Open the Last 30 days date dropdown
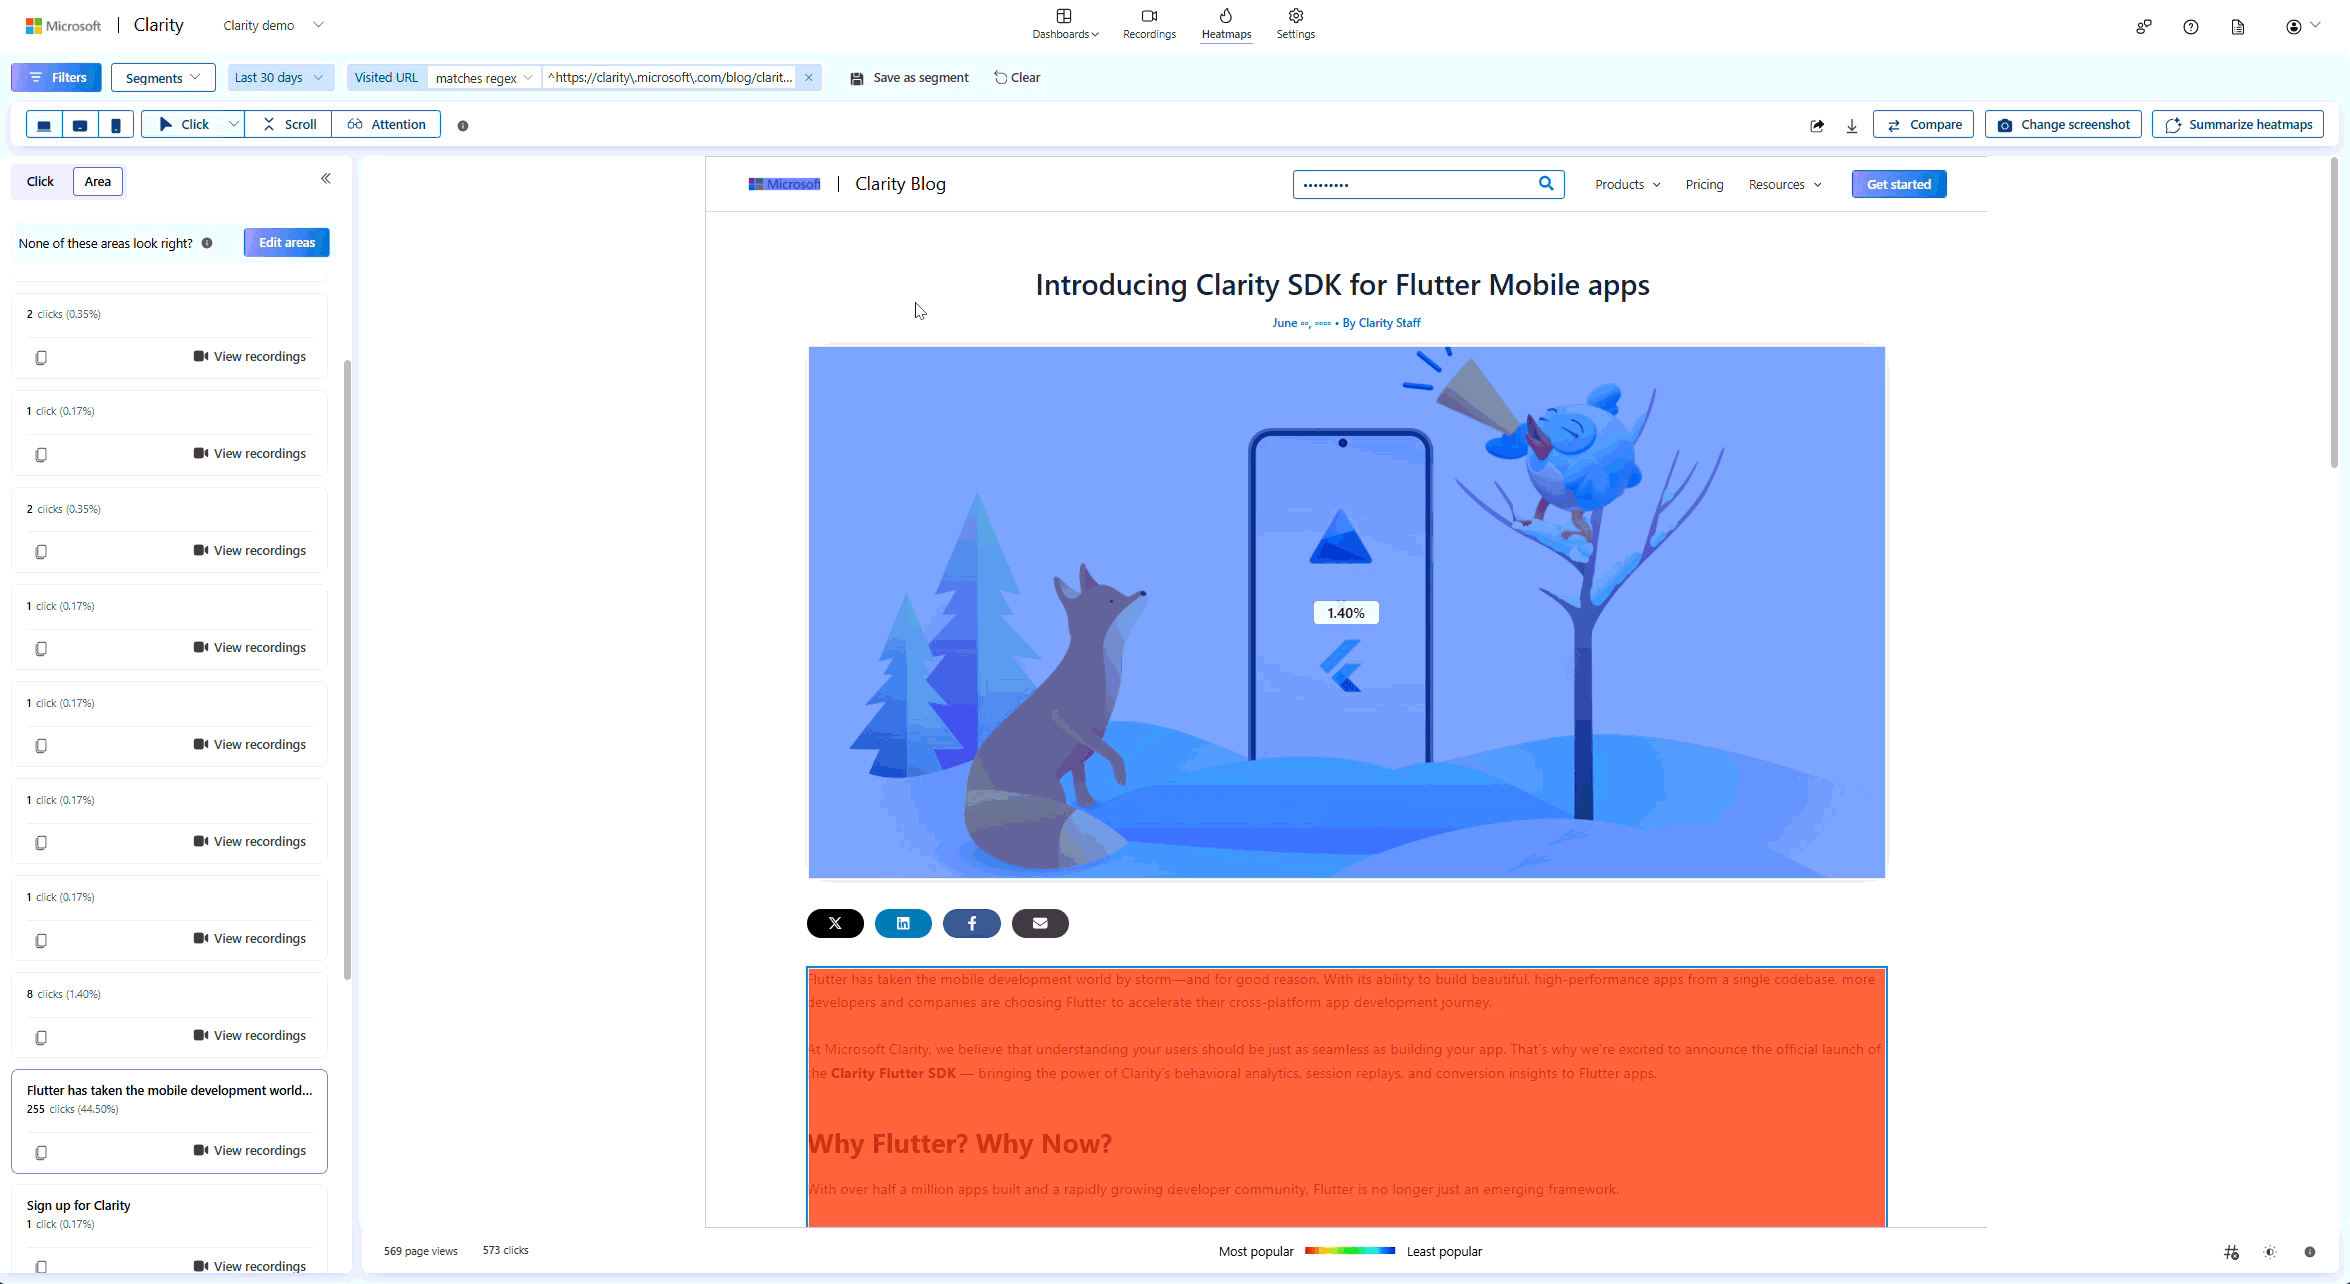The width and height of the screenshot is (2350, 1284). (279, 78)
